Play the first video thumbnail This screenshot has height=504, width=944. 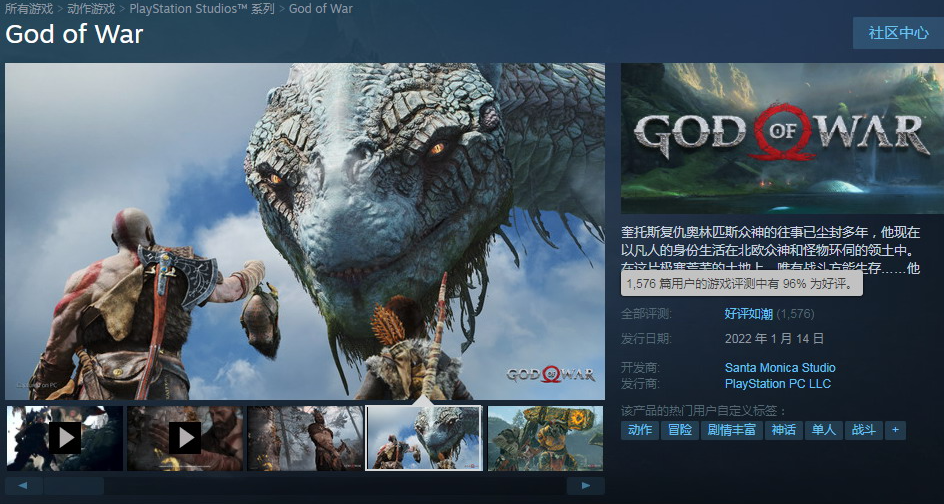[x=64, y=438]
